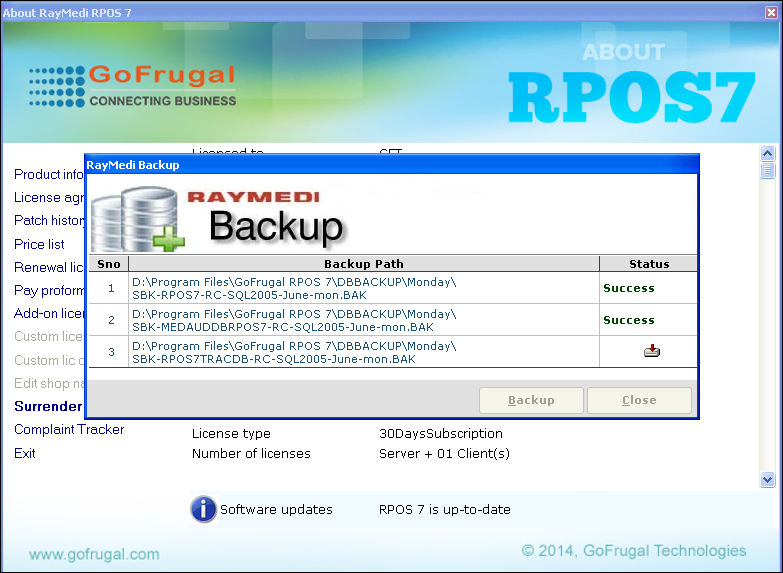
Task: Open the Patch history link
Action: (x=49, y=220)
